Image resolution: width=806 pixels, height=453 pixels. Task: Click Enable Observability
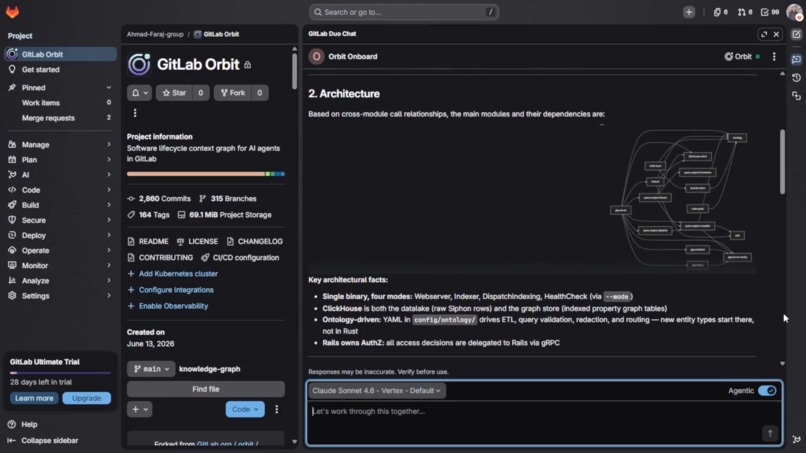pyautogui.click(x=168, y=306)
